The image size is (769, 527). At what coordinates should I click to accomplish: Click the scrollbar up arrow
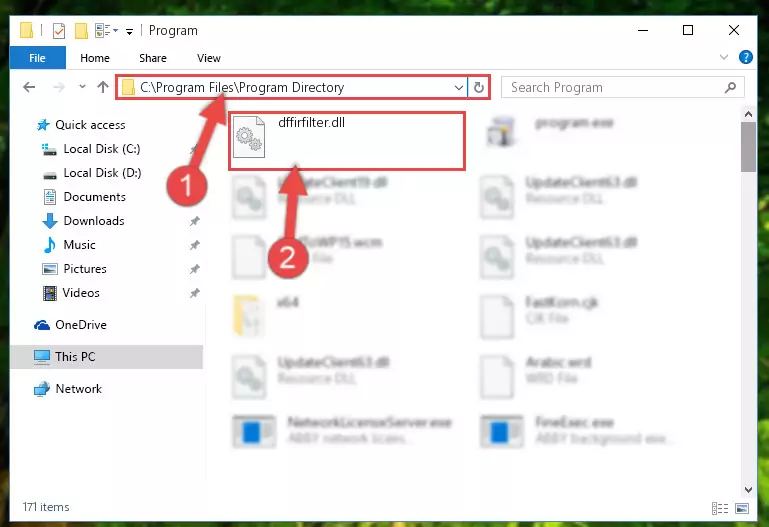748,115
